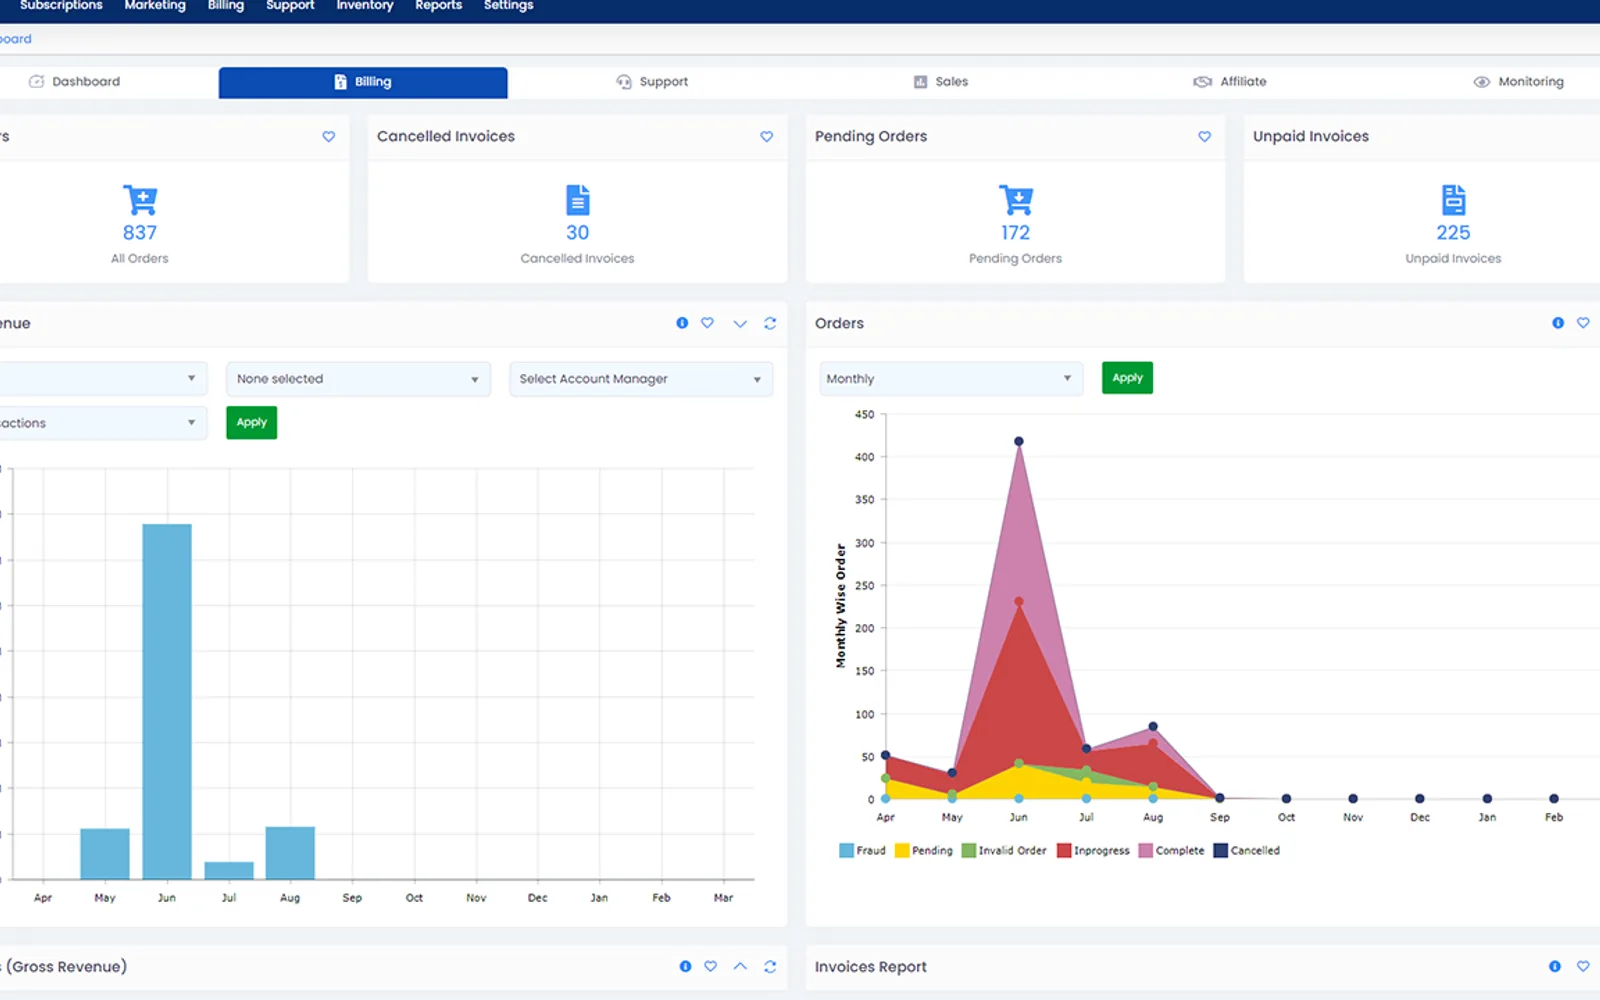Screen dimensions: 1600x1000
Task: Favorite the Pending Orders card heart icon
Action: [1205, 137]
